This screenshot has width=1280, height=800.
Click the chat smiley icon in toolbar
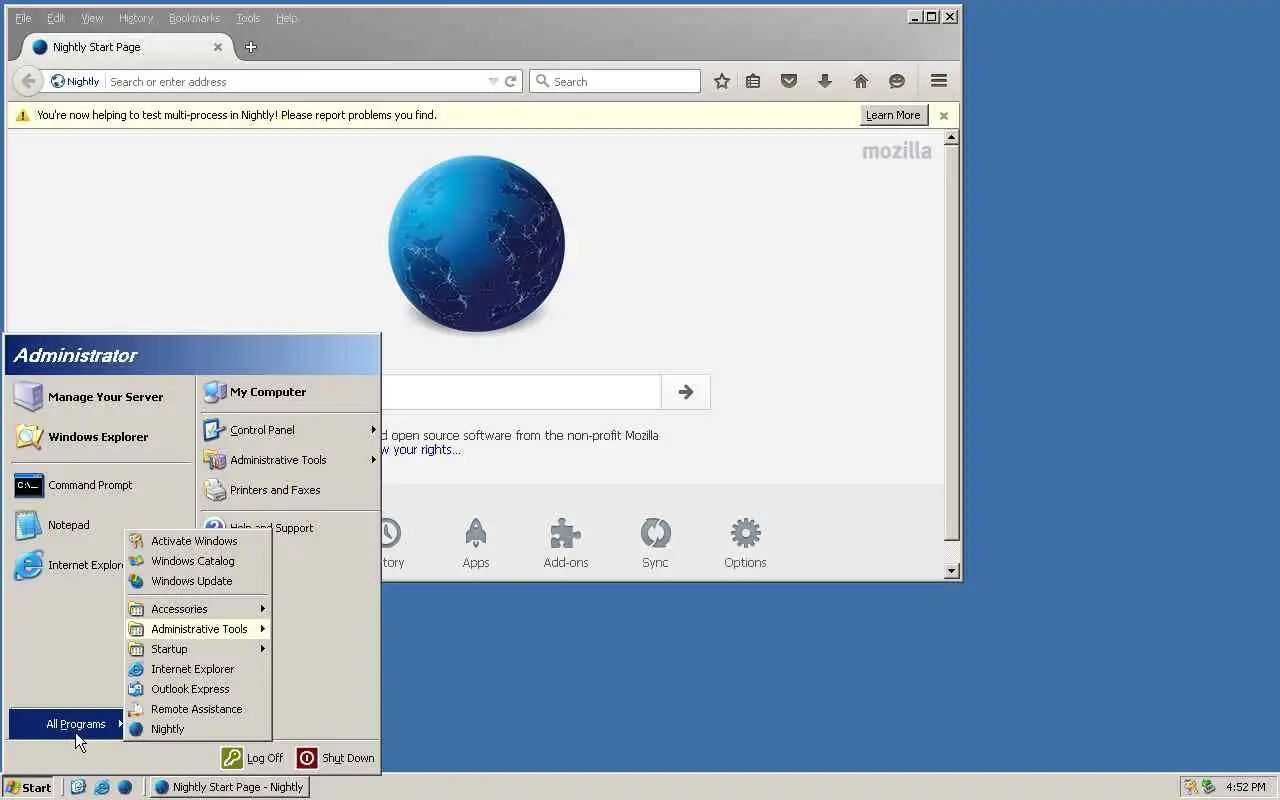click(x=897, y=81)
